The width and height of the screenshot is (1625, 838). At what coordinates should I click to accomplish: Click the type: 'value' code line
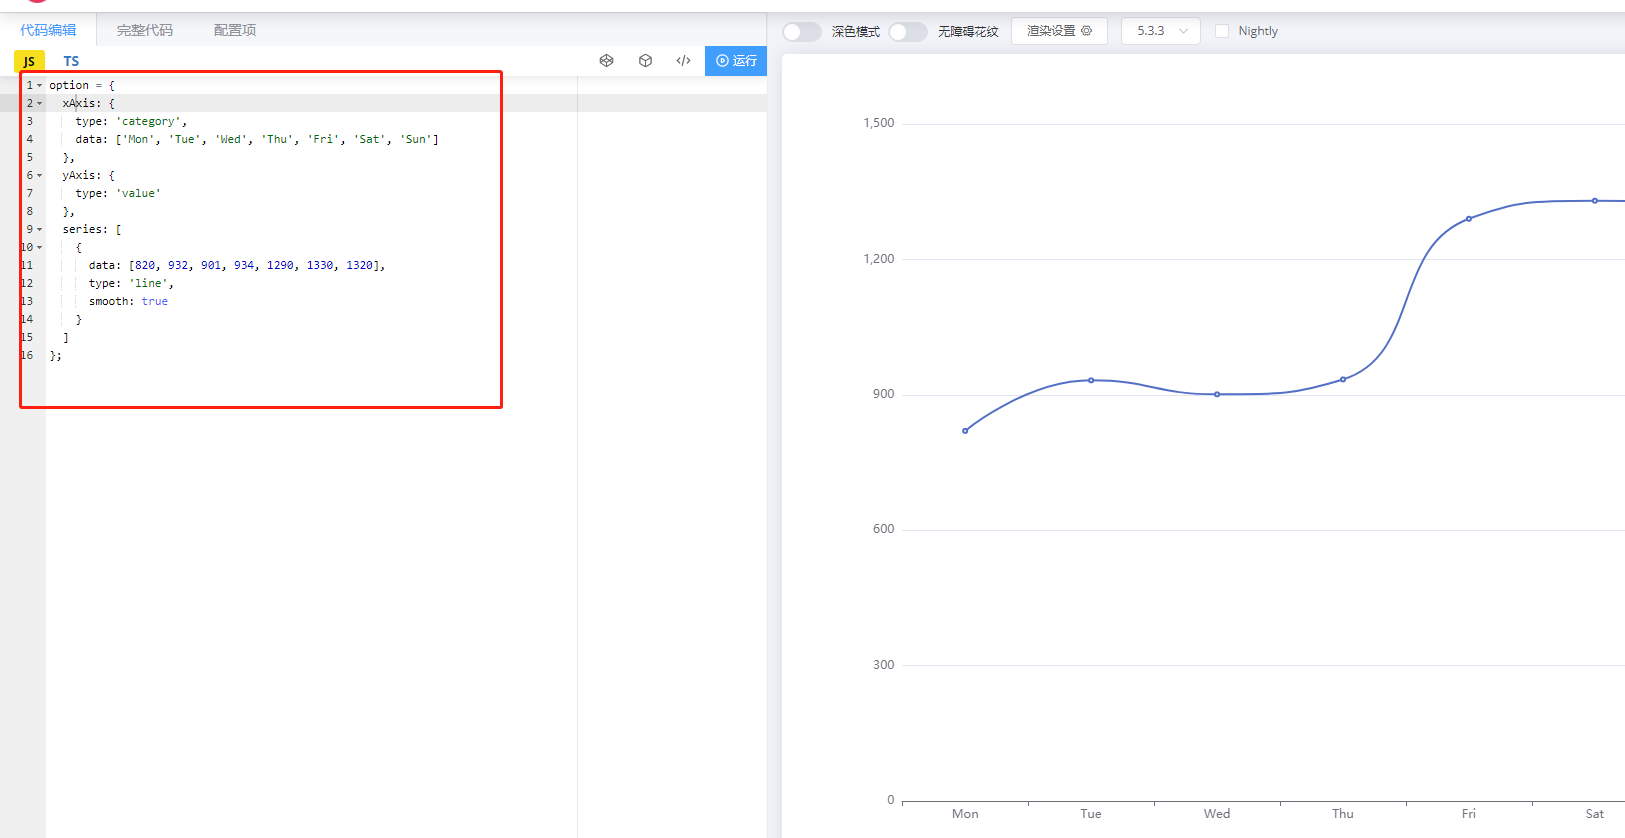(x=118, y=194)
